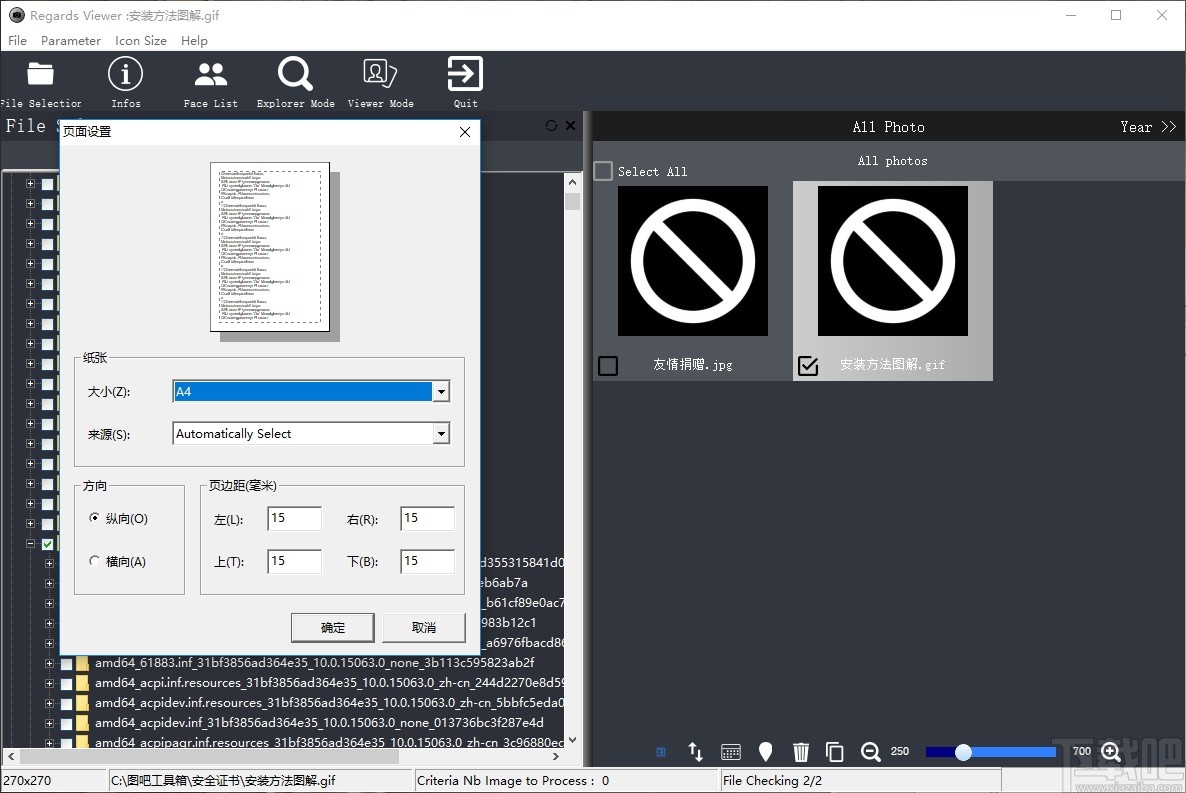This screenshot has width=1186, height=793.
Task: Collapse the expanded checked tree node
Action: click(x=30, y=543)
